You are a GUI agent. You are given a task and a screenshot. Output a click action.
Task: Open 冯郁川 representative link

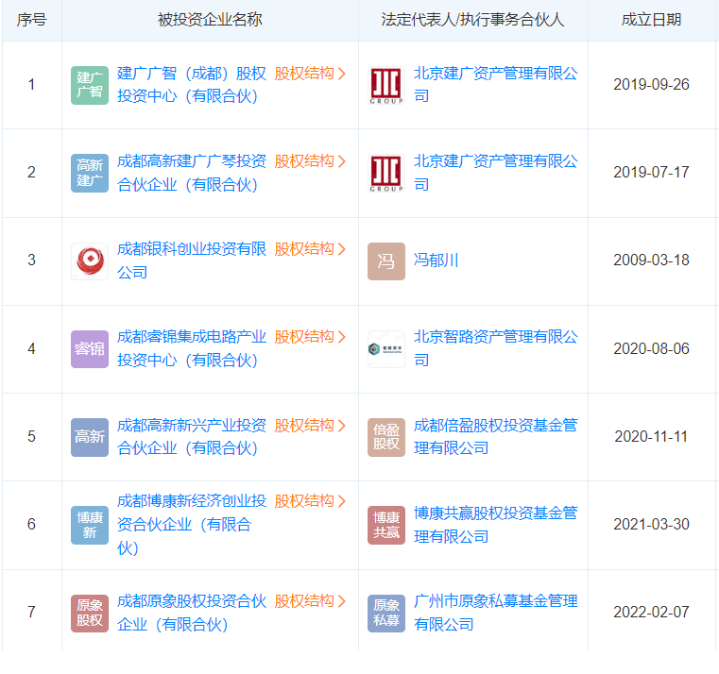tap(436, 260)
